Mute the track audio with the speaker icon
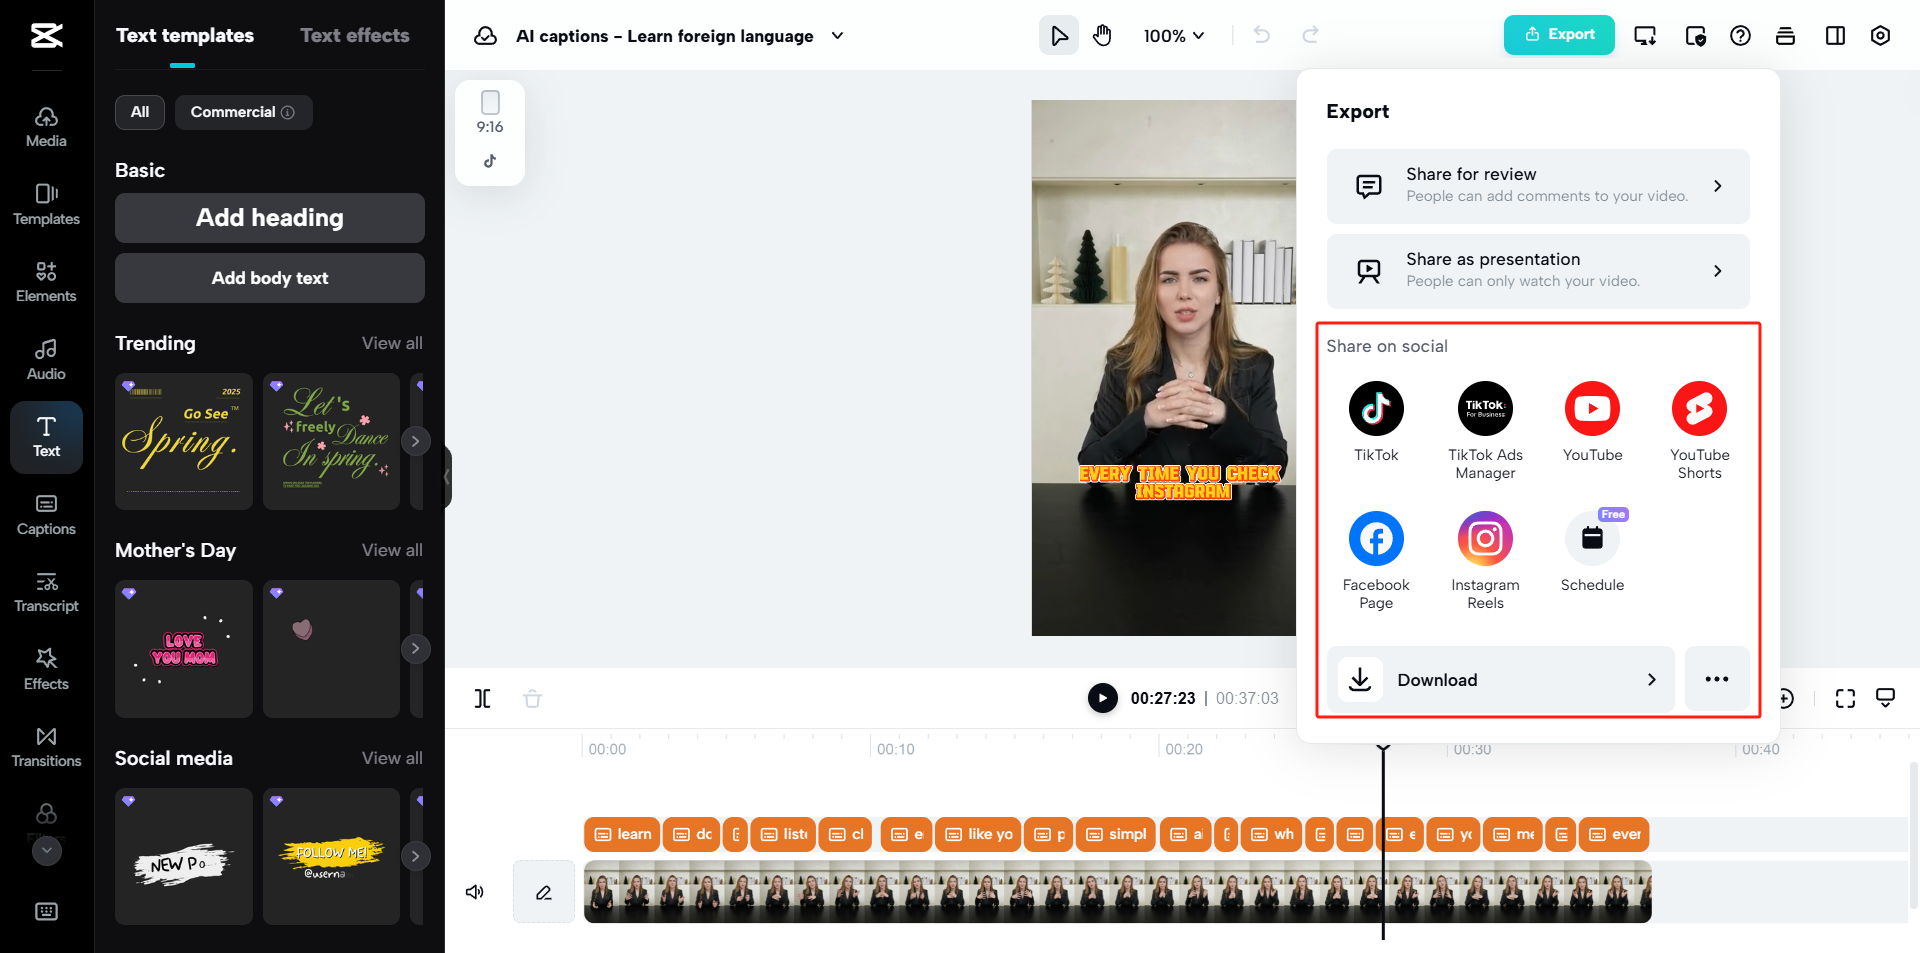This screenshot has width=1920, height=953. click(475, 891)
